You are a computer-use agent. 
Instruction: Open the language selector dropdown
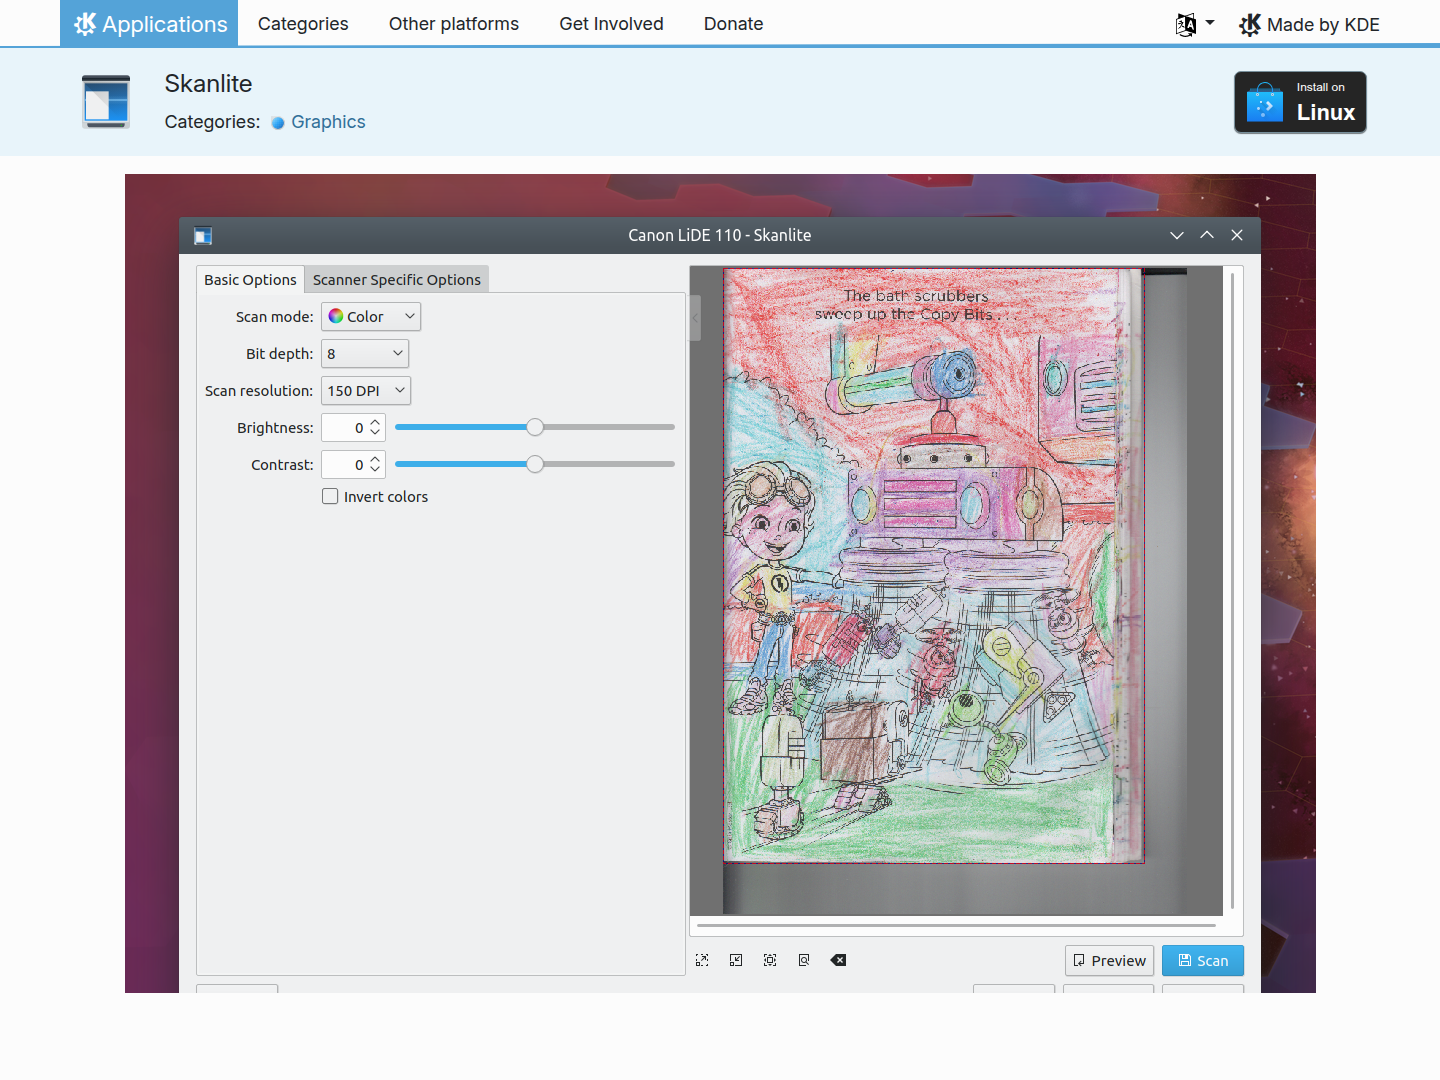tap(1195, 24)
